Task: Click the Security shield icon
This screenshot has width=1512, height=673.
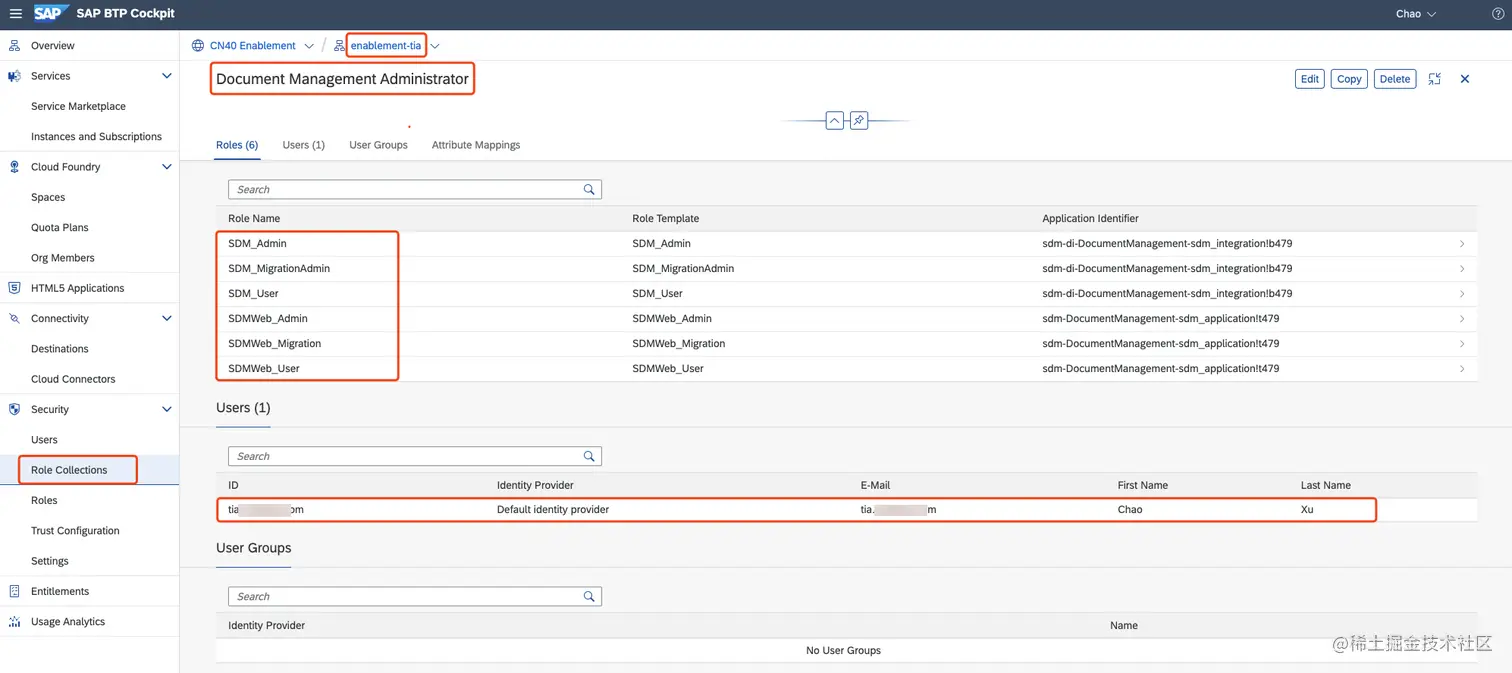Action: [x=14, y=409]
